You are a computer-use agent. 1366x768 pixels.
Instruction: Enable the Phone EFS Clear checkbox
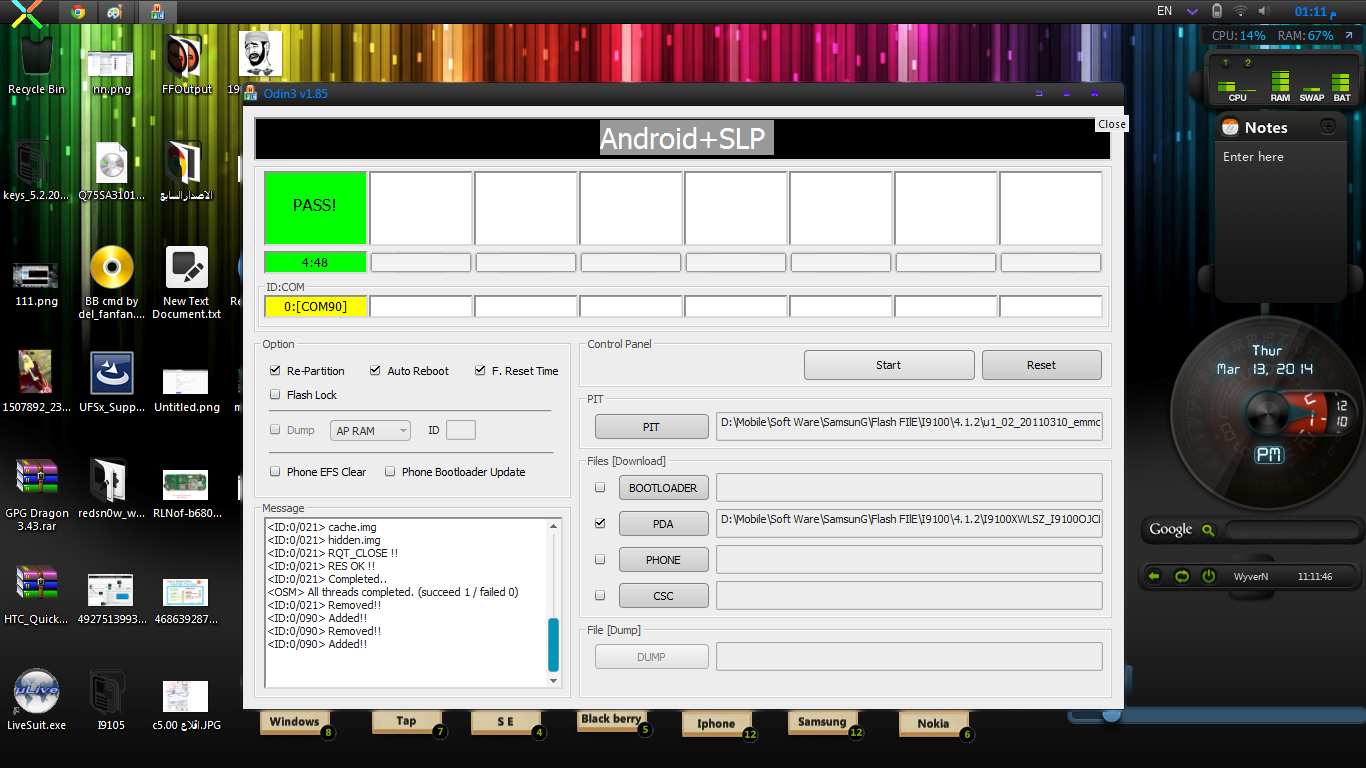point(275,472)
